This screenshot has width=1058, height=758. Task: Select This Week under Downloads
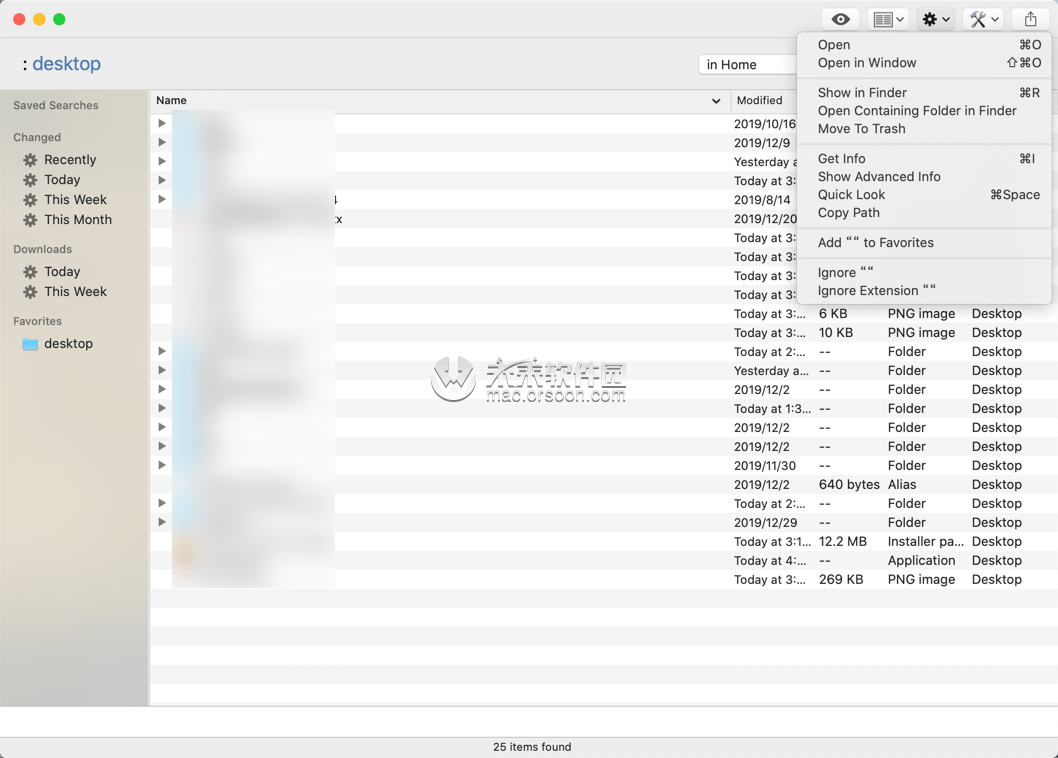(75, 292)
